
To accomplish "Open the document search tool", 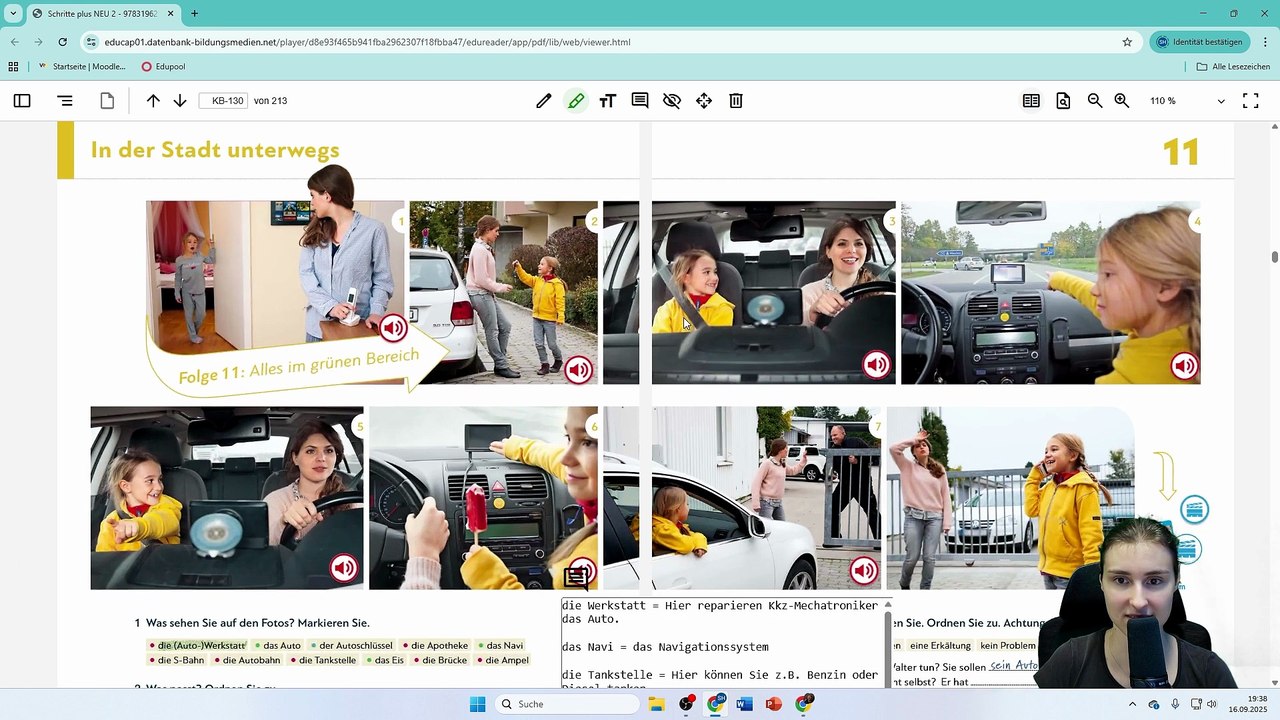I will [1063, 101].
